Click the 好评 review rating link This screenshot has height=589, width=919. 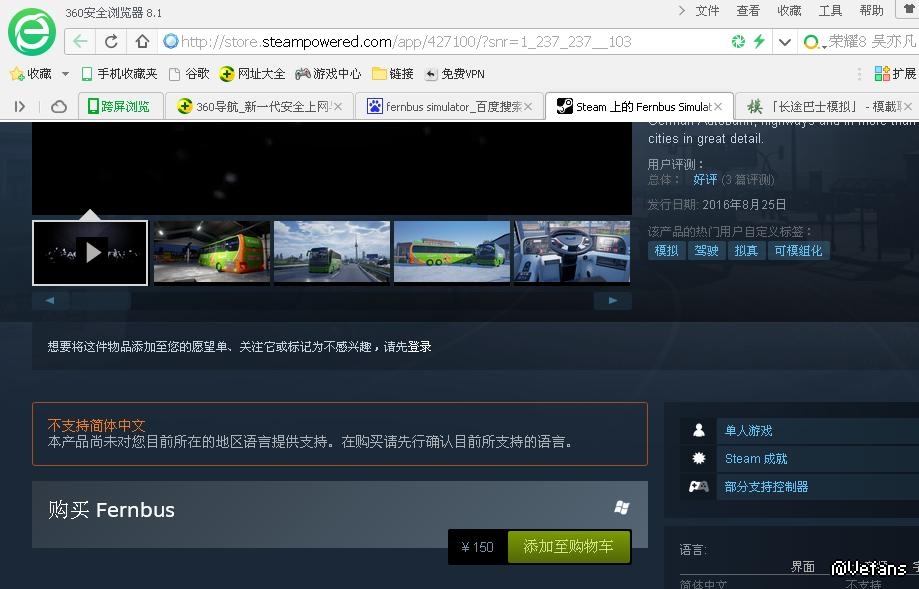[704, 180]
